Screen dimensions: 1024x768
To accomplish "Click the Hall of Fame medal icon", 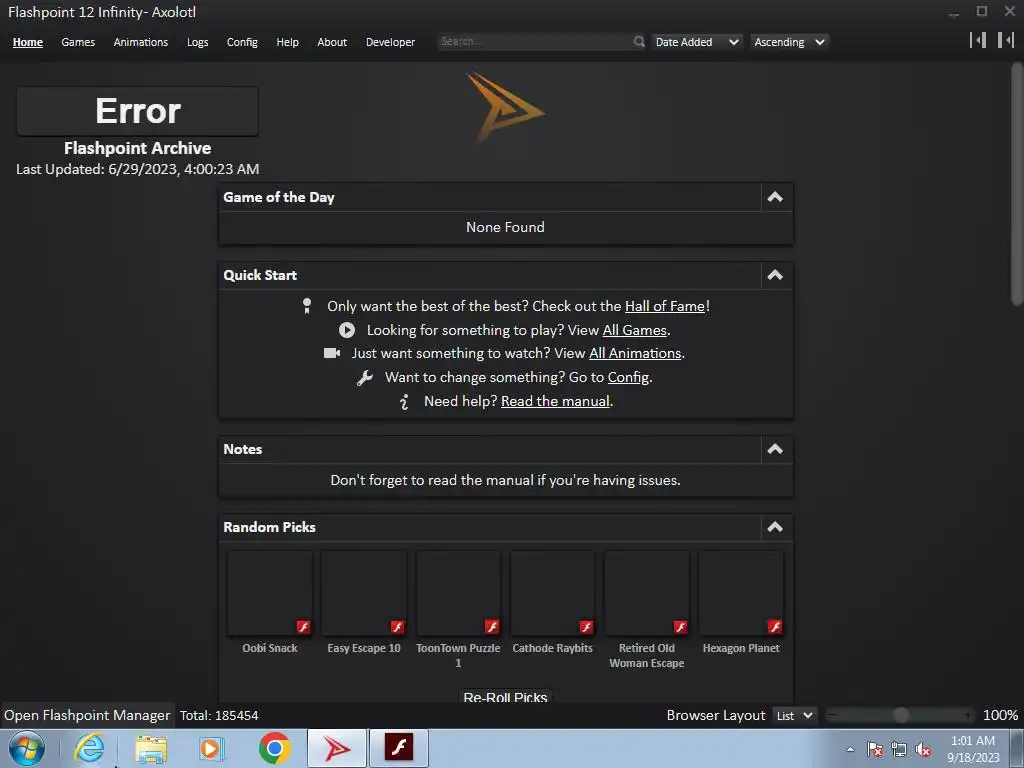I will tap(307, 306).
